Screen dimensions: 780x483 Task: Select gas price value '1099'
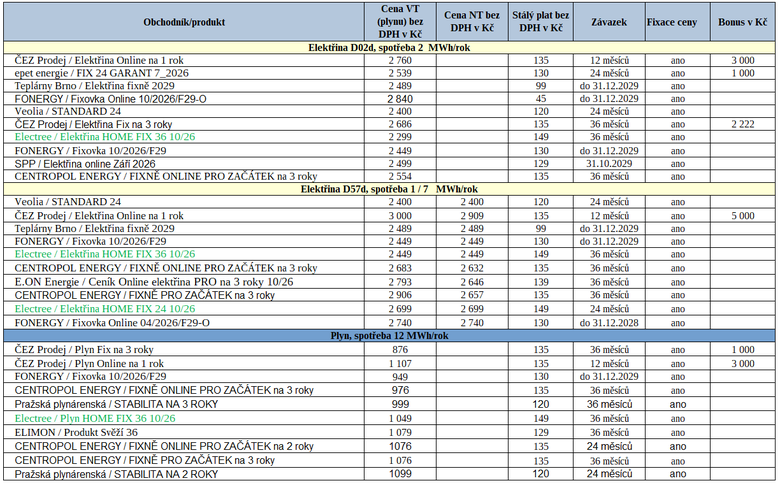(400, 474)
